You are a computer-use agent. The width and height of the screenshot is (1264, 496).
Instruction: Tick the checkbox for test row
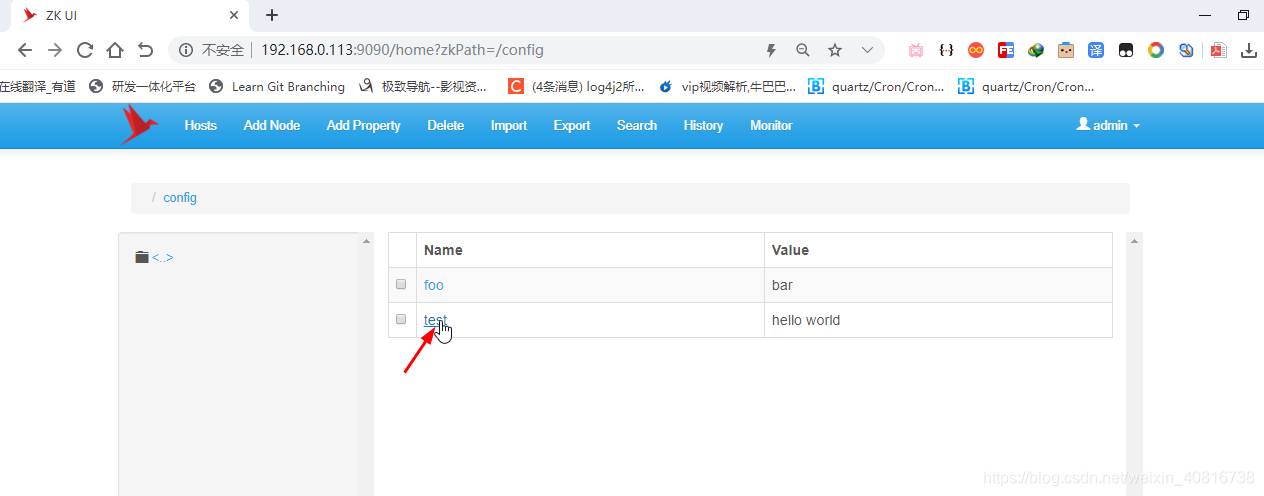[x=401, y=319]
